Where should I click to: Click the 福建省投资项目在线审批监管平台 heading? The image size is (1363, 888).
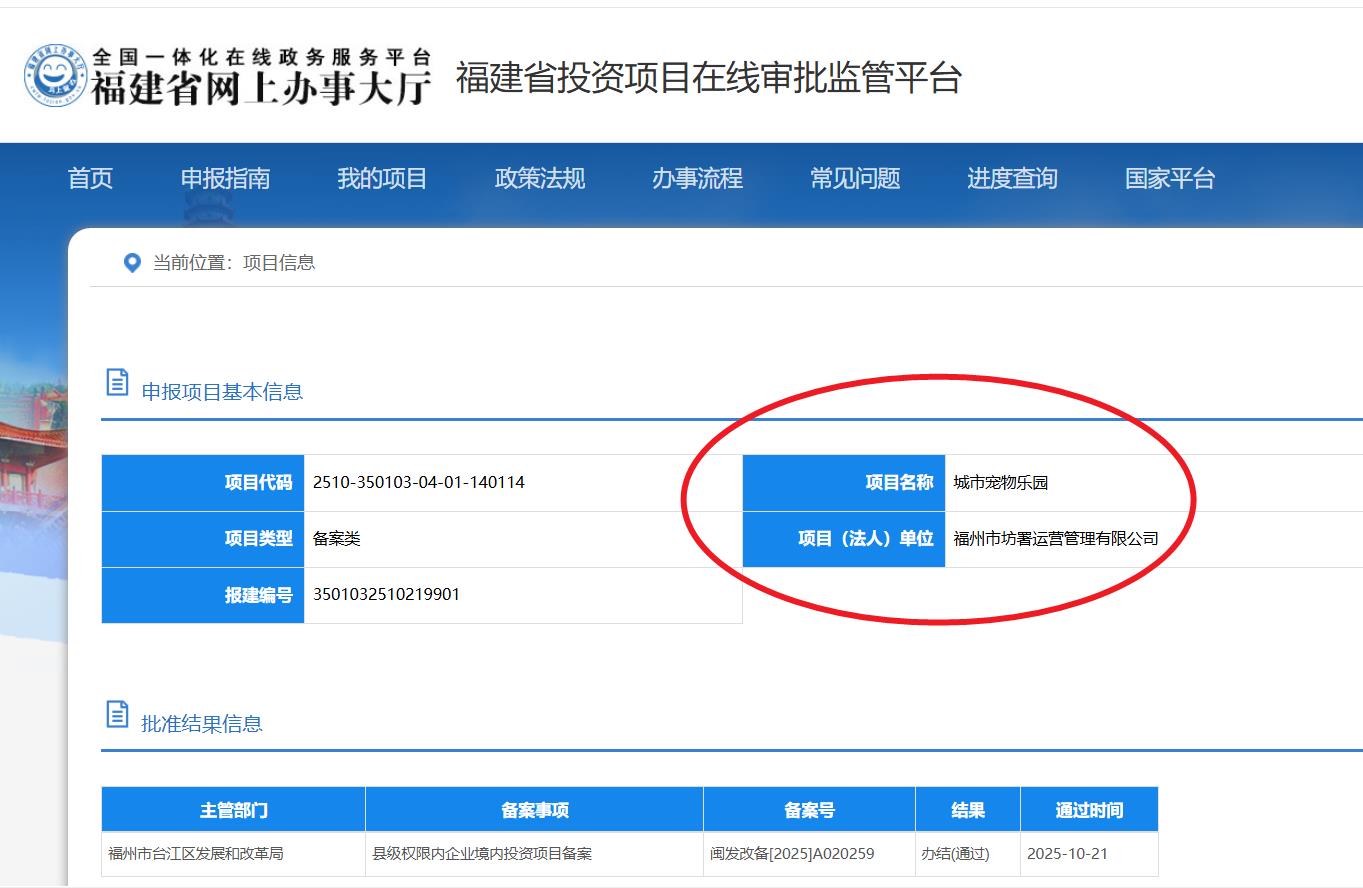pos(708,78)
